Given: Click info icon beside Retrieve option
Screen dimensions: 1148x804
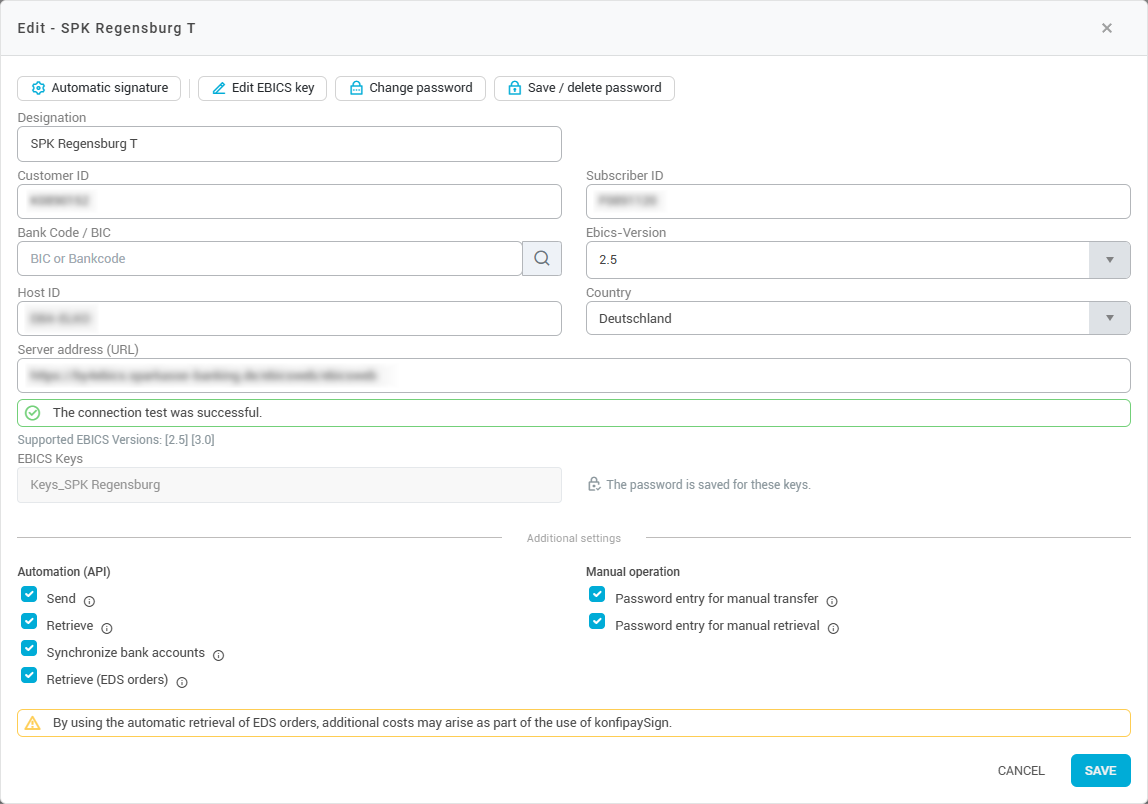Looking at the screenshot, I should point(107,628).
